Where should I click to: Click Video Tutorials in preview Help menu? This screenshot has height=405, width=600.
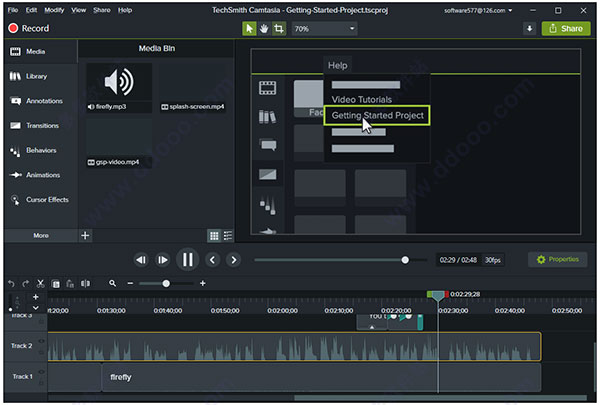click(x=362, y=100)
